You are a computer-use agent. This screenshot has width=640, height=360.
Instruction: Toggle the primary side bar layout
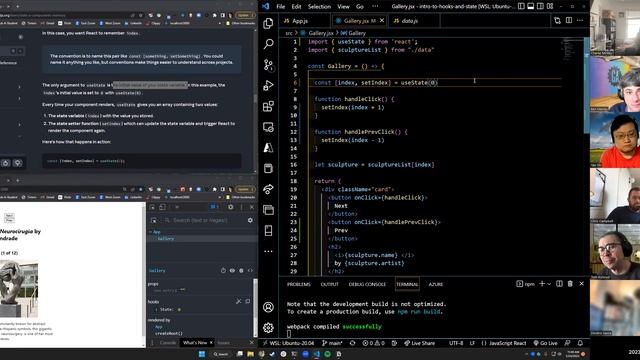coord(521,6)
